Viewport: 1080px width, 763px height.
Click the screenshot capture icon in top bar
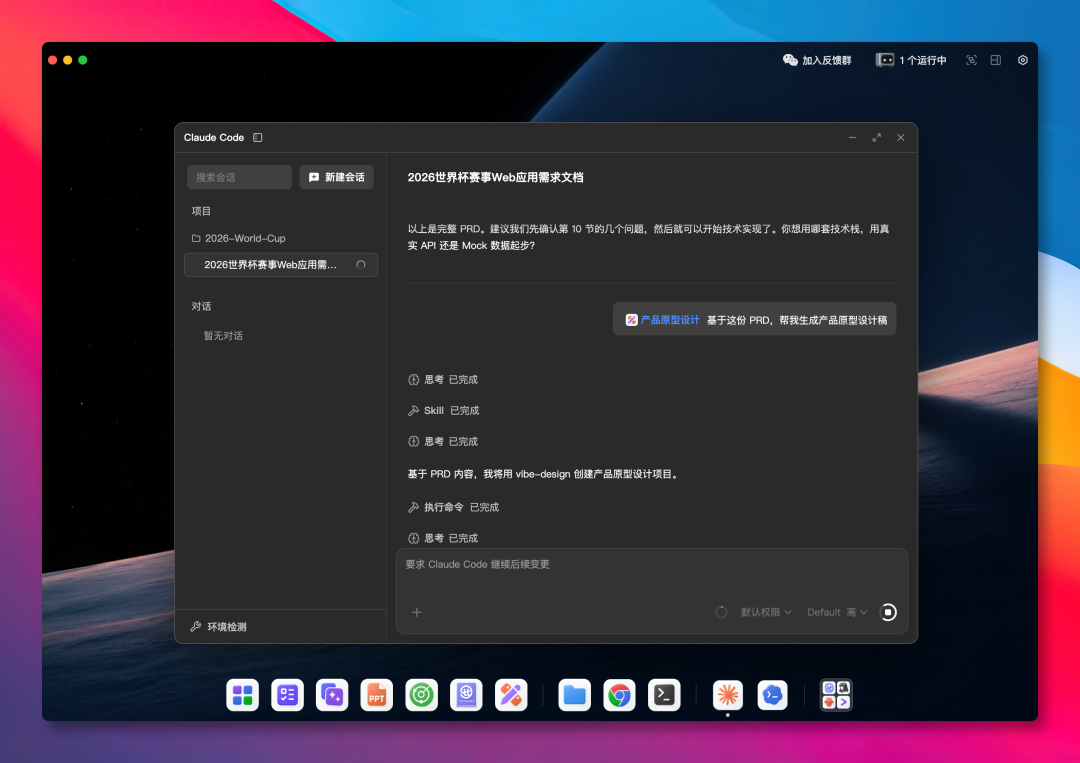tap(971, 61)
